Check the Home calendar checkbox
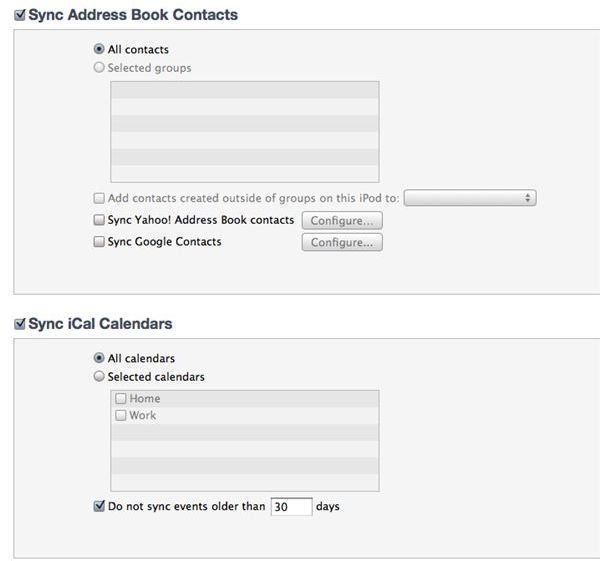 121,398
